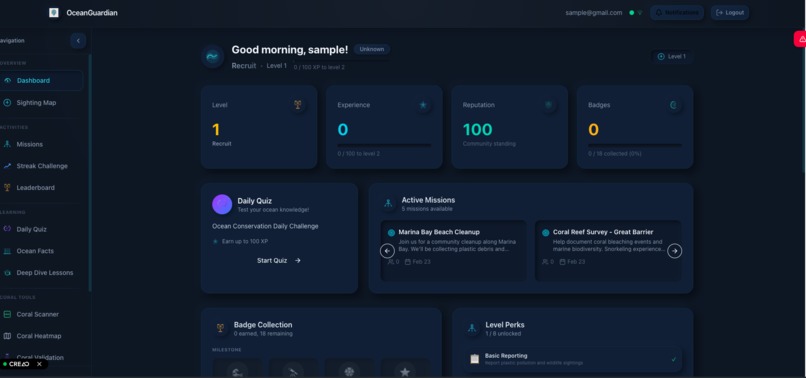Click the sample@gmail.com account email
This screenshot has width=806, height=378.
tap(594, 13)
